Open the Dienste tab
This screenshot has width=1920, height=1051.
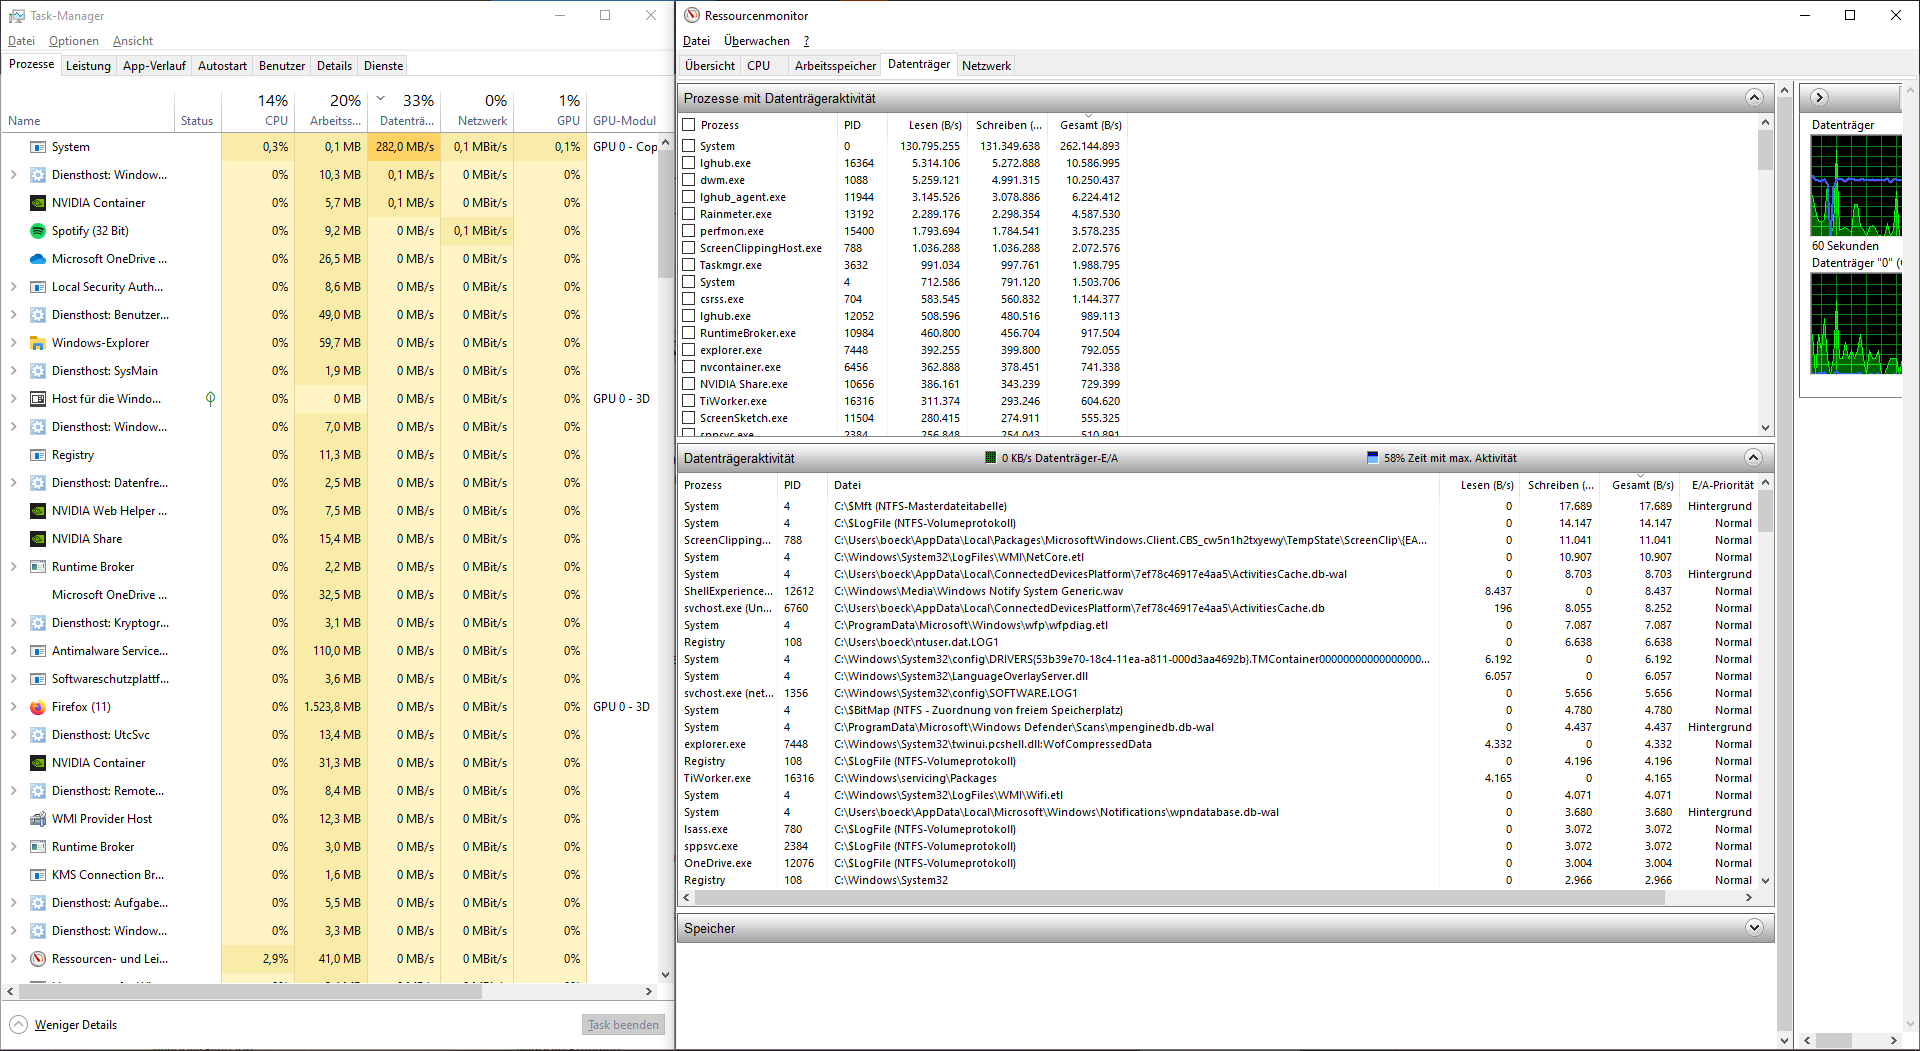point(383,66)
